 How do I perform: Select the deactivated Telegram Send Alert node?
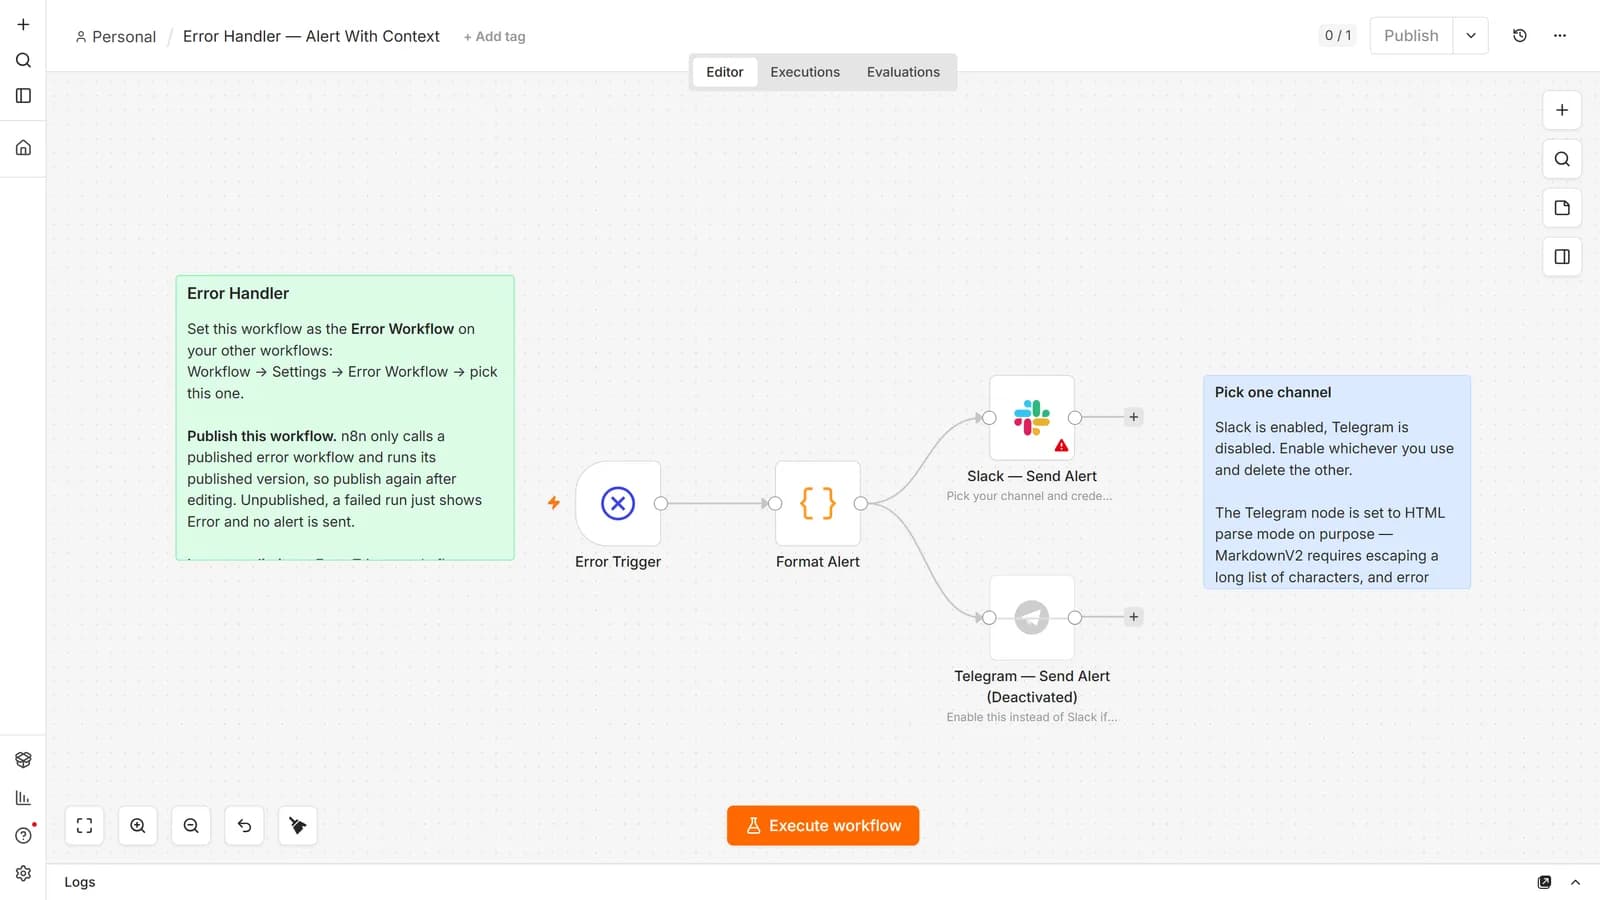click(x=1032, y=618)
